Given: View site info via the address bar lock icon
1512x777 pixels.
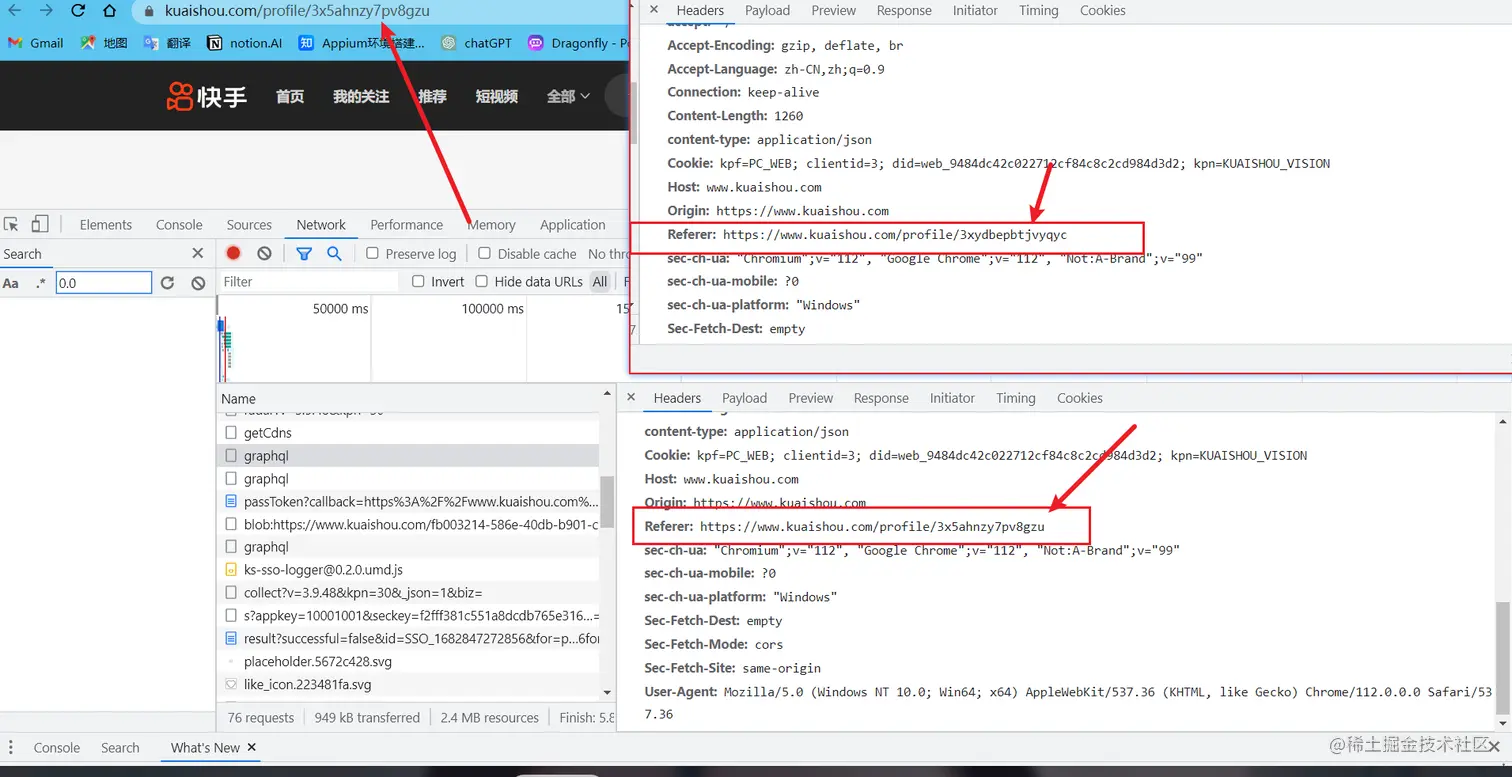Looking at the screenshot, I should [x=149, y=11].
